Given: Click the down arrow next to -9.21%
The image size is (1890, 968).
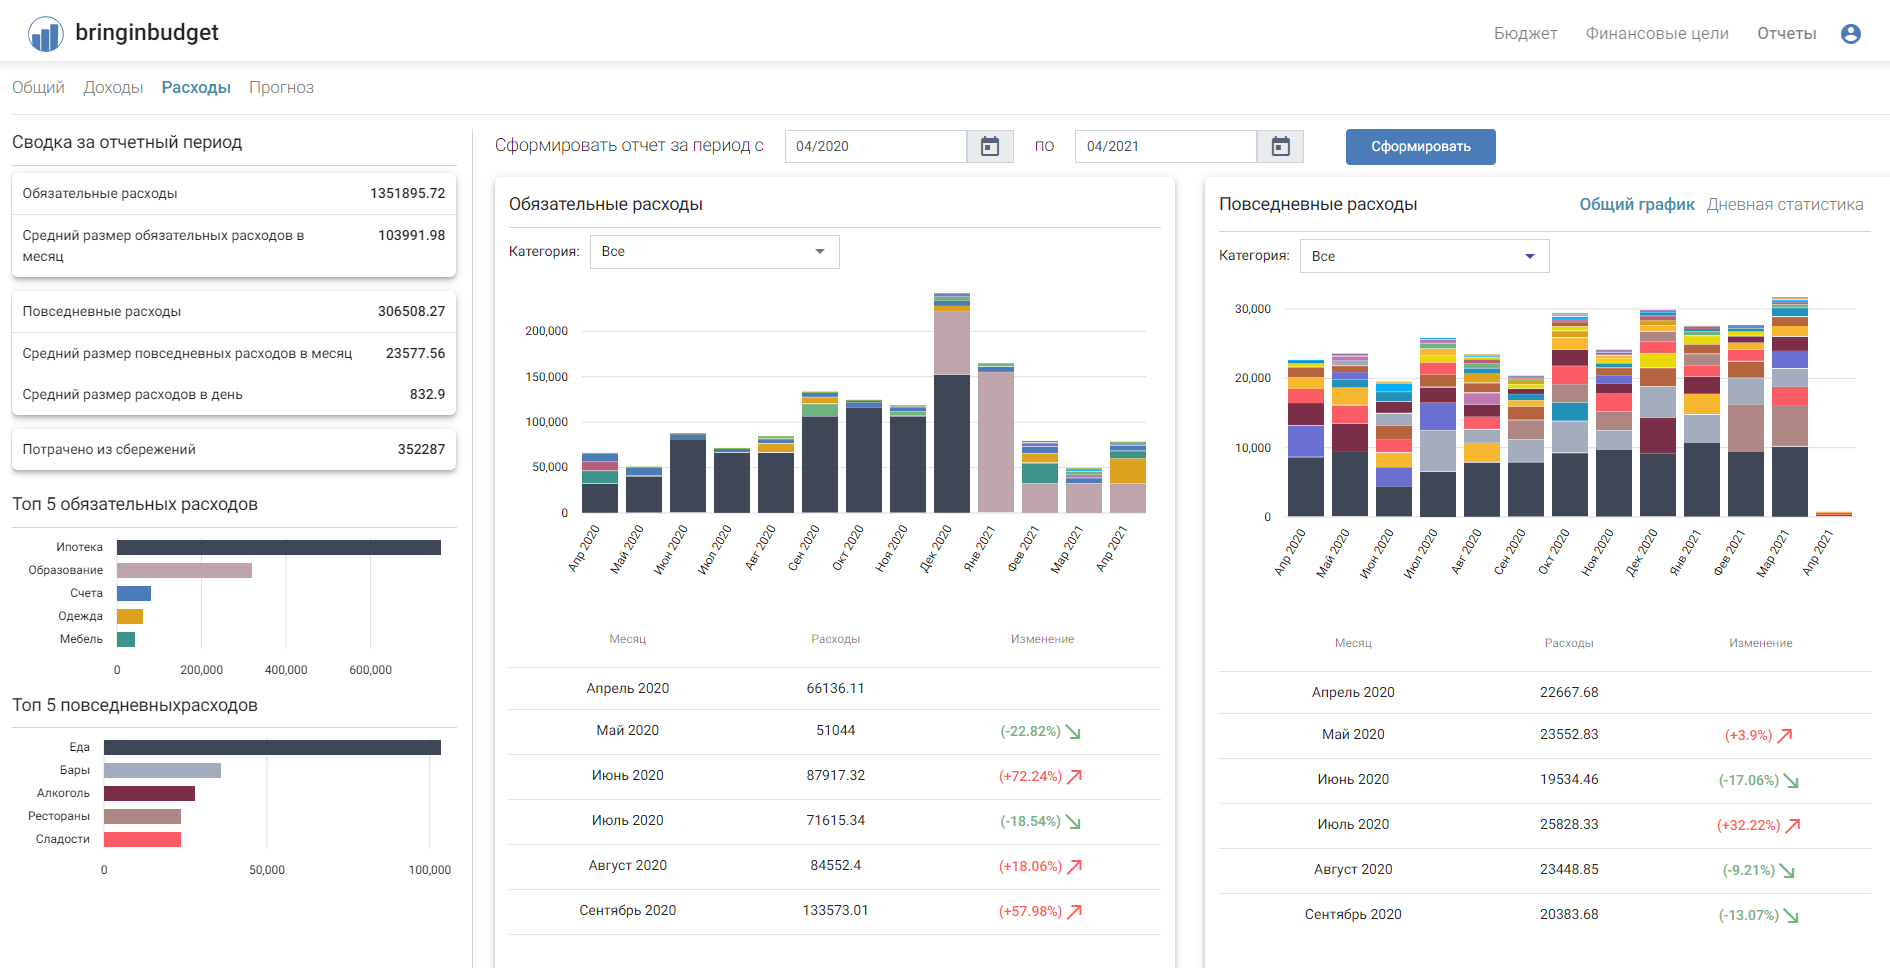Looking at the screenshot, I should [x=1787, y=871].
